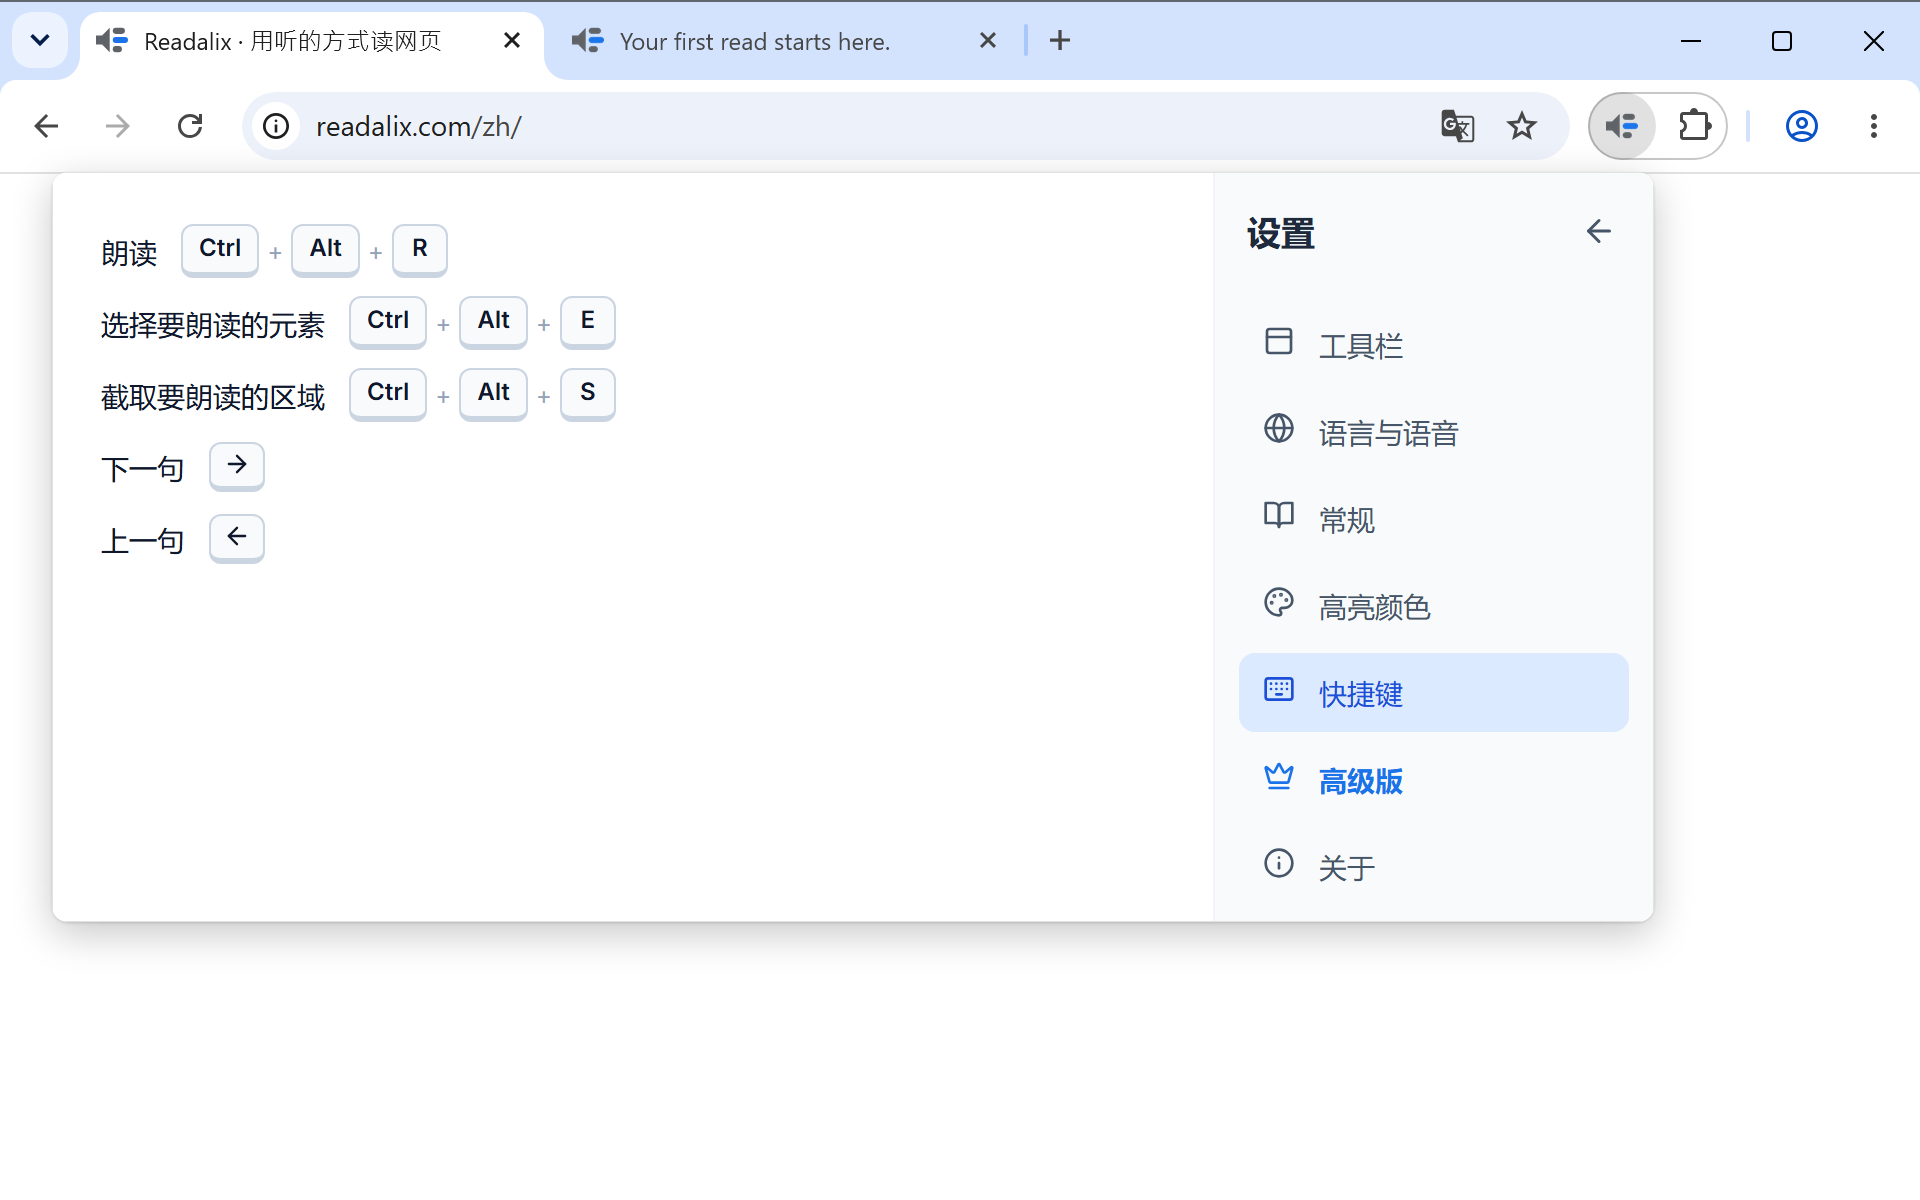Click the 选择要朗读的元素 label

[x=213, y=325]
